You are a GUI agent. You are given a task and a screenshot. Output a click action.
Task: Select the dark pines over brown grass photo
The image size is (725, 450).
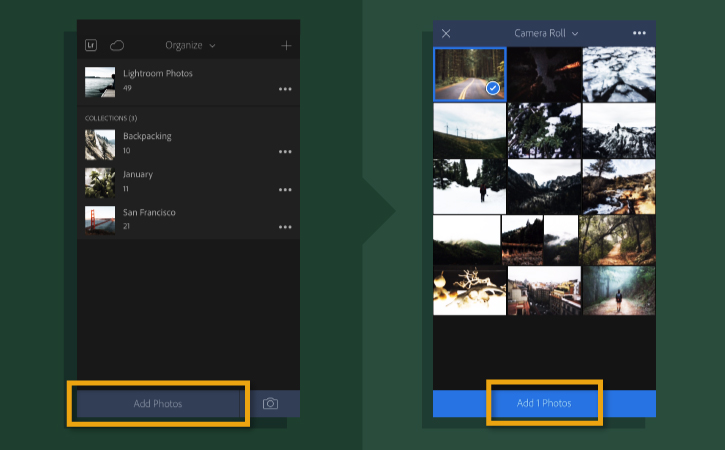tap(522, 240)
